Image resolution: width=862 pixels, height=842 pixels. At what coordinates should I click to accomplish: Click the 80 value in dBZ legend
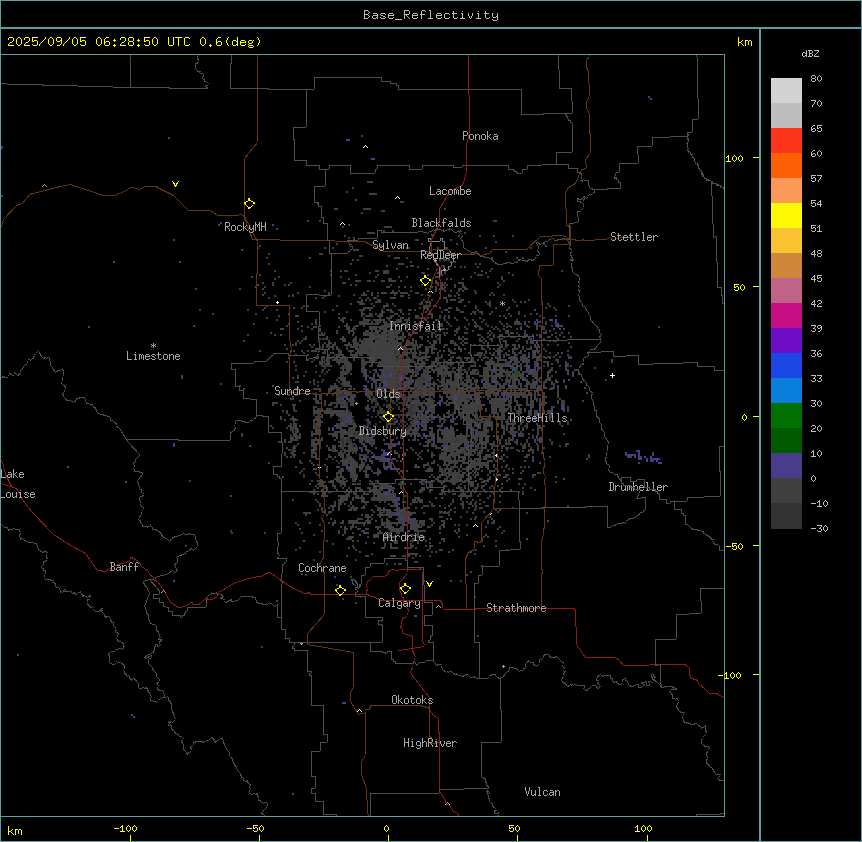[816, 79]
